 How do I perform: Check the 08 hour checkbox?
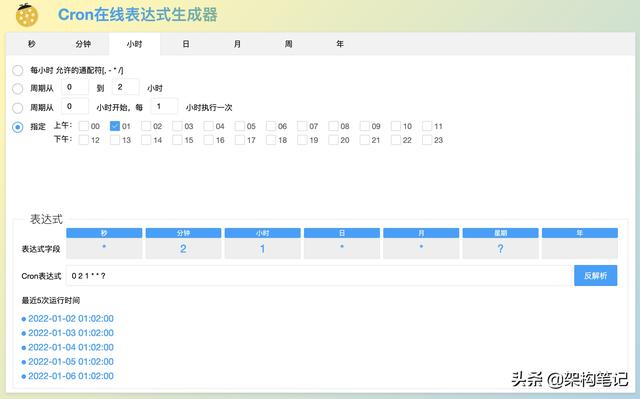333,126
